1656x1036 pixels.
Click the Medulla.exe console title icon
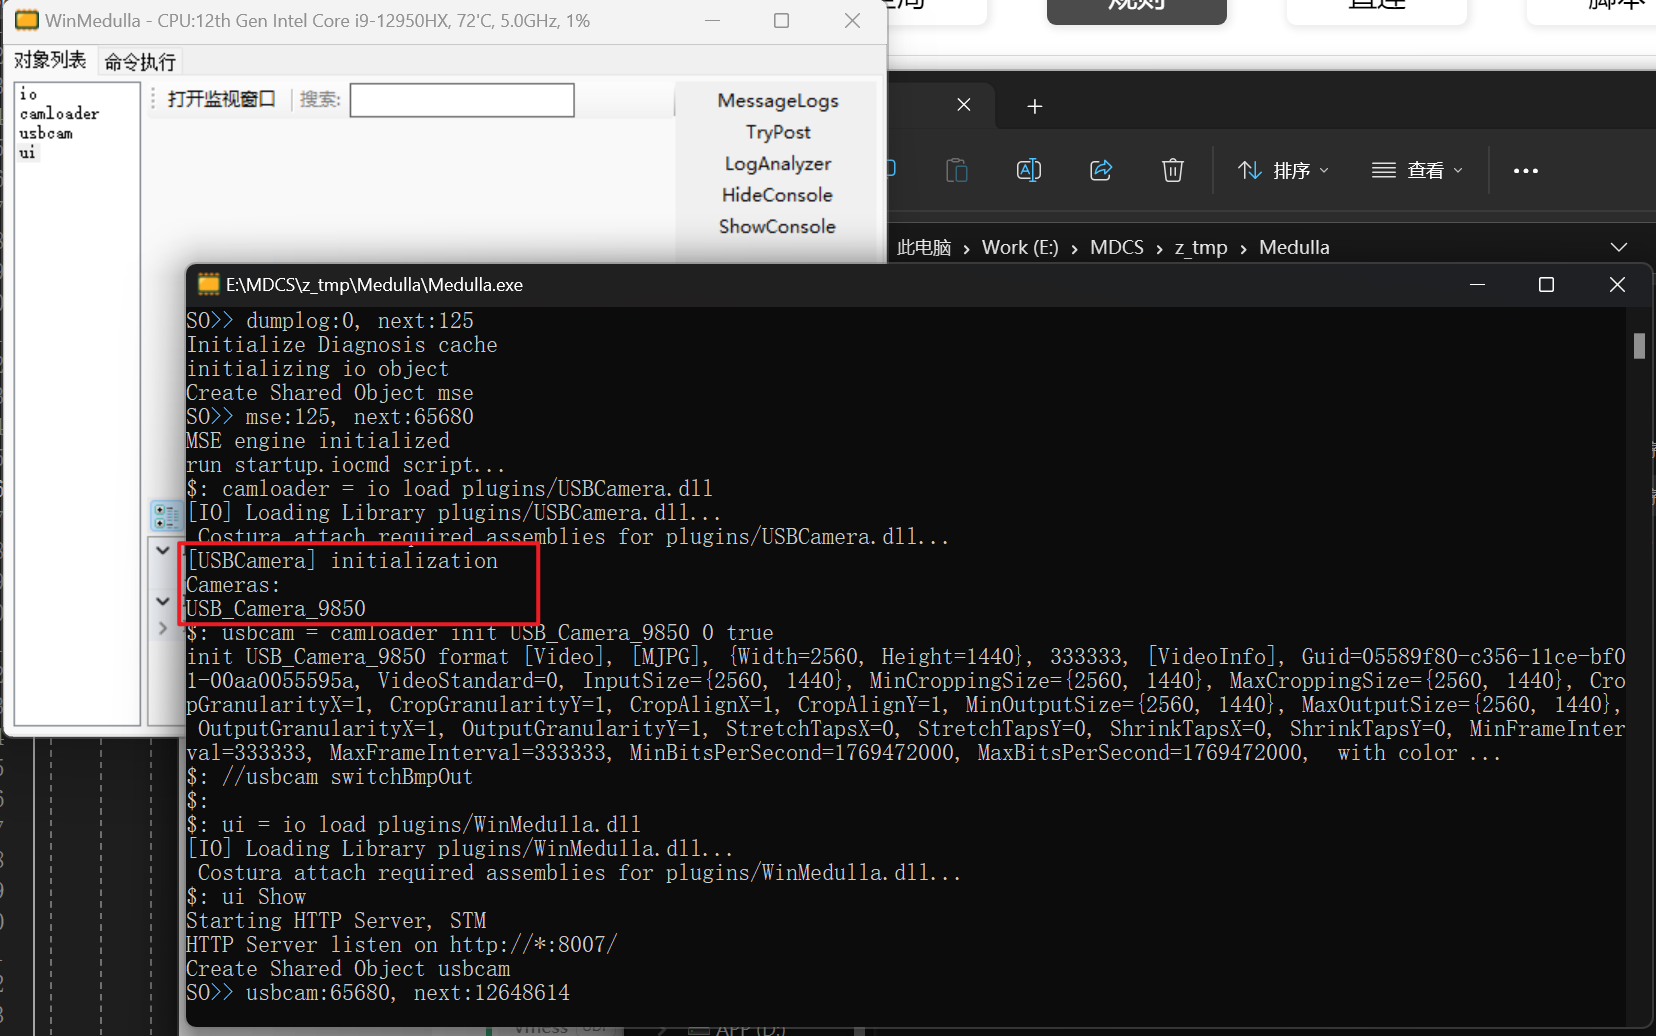[208, 285]
